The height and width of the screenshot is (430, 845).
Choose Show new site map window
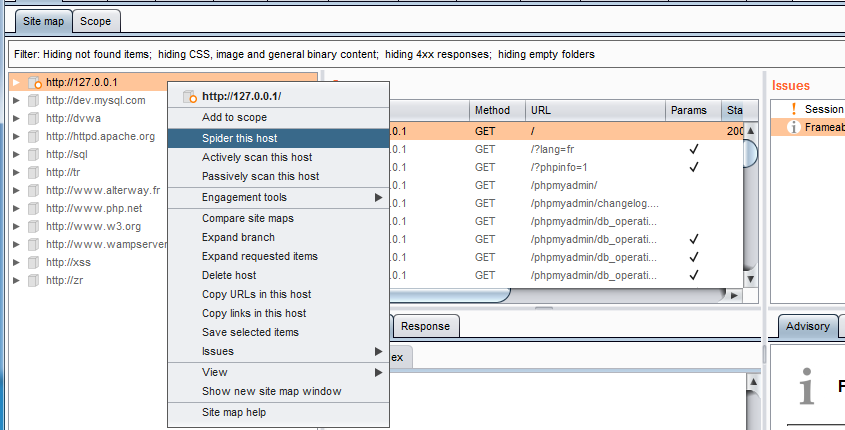[x=279, y=391]
